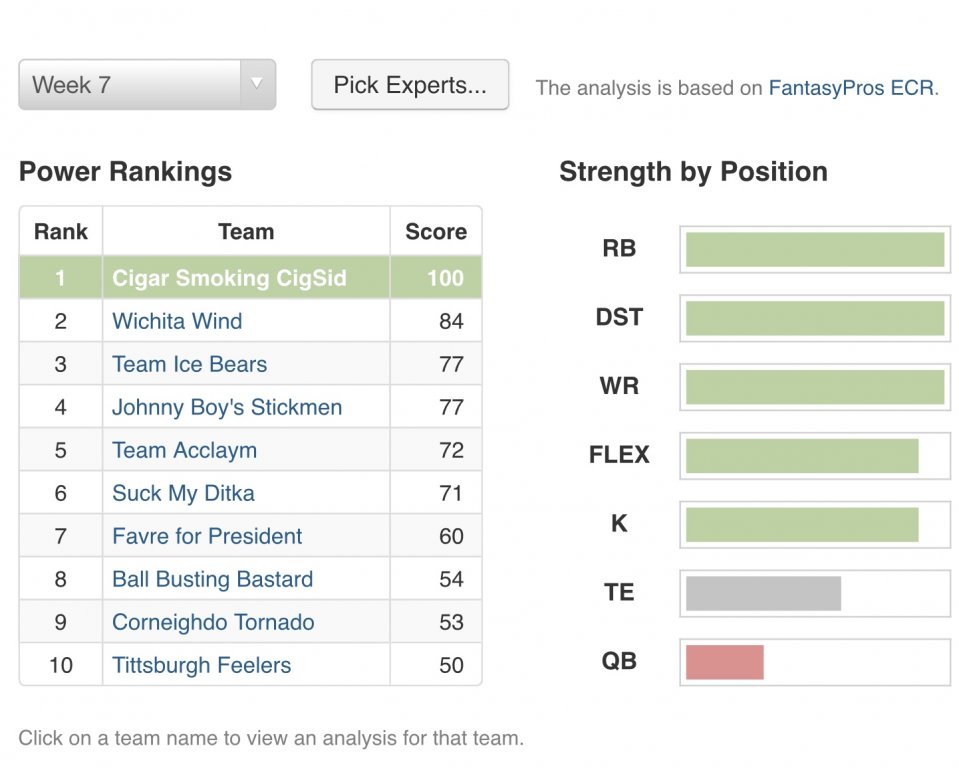The height and width of the screenshot is (768, 959).
Task: Click the Score column header
Action: pyautogui.click(x=435, y=232)
